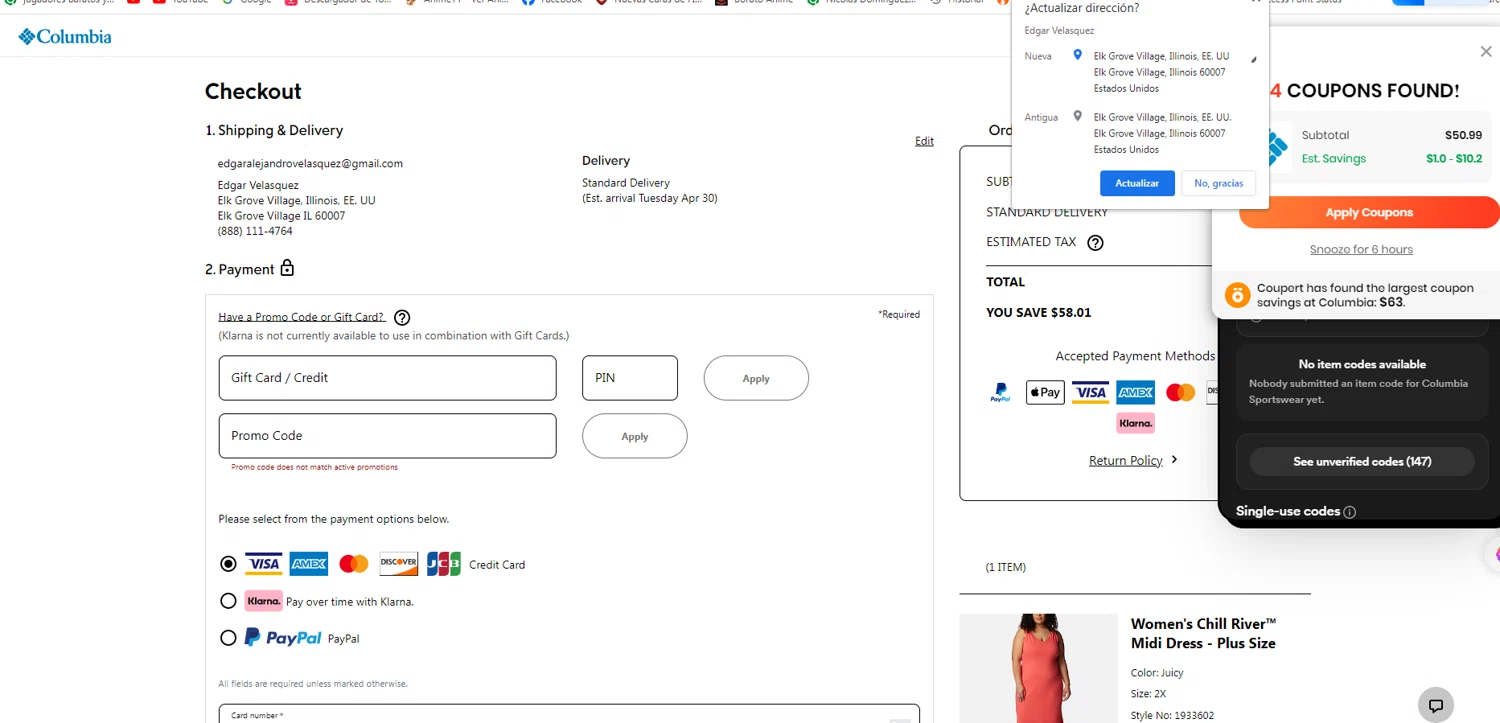This screenshot has height=723, width=1500.
Task: Focus the Promo Code input field
Action: click(x=387, y=436)
